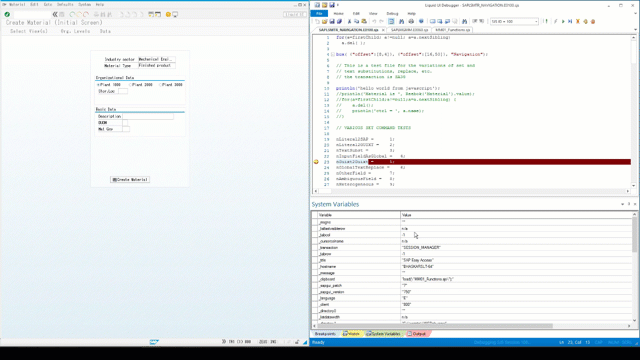Open the Industry sector dropdown
640x360 pixels.
(x=157, y=59)
